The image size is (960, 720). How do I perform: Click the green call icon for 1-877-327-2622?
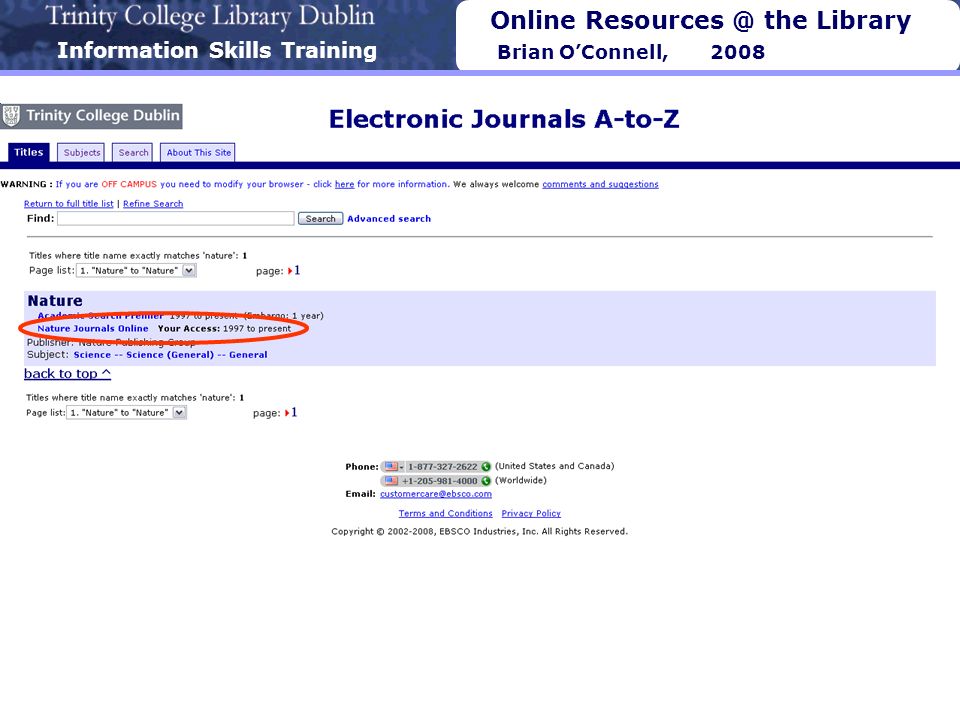click(486, 467)
